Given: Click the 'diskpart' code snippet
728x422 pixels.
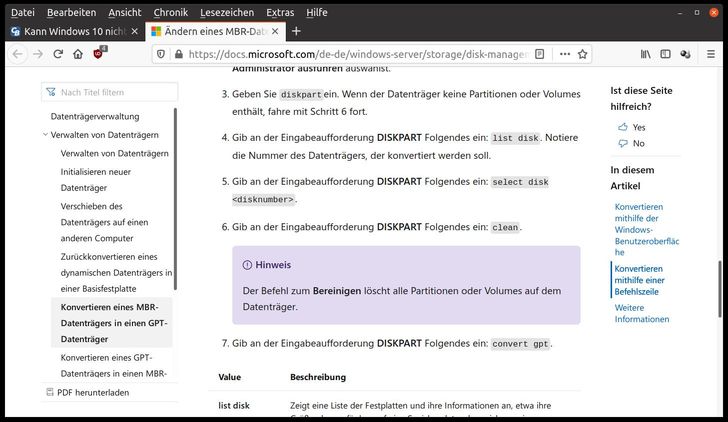Looking at the screenshot, I should pos(301,95).
